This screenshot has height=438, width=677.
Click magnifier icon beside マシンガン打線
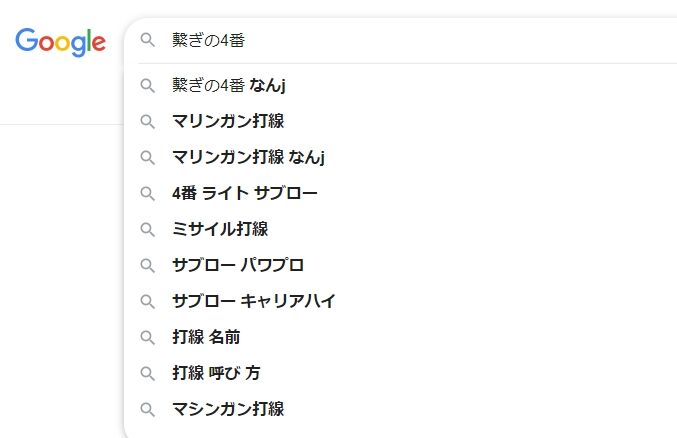coord(147,409)
